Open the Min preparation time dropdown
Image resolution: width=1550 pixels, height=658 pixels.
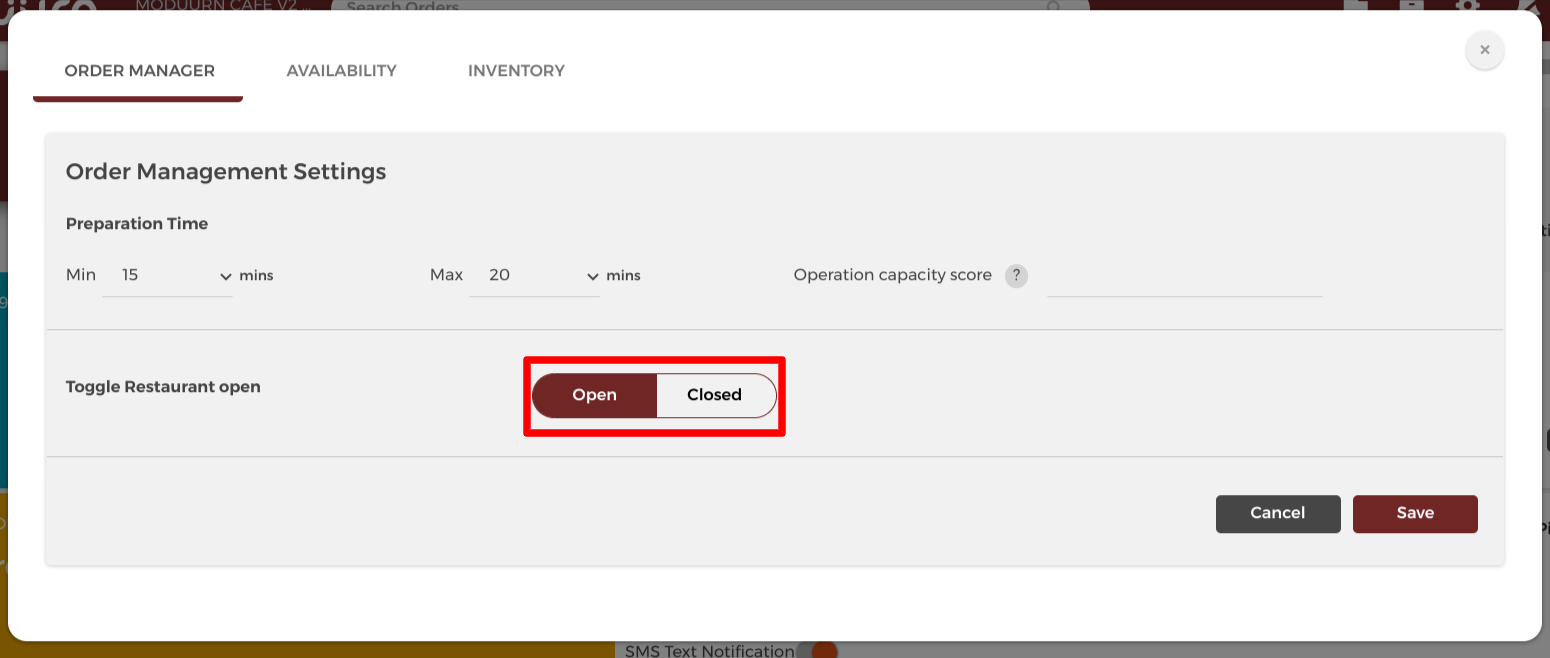point(225,276)
